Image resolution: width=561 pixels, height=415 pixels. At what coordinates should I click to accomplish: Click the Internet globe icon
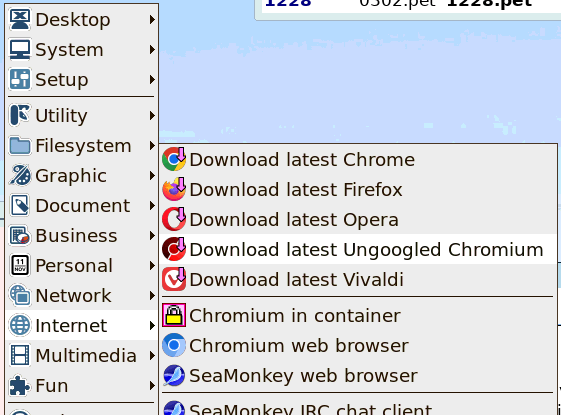(20, 325)
